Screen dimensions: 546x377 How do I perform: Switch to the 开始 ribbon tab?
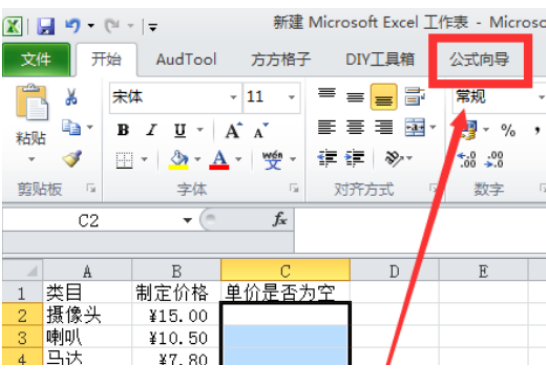106,60
